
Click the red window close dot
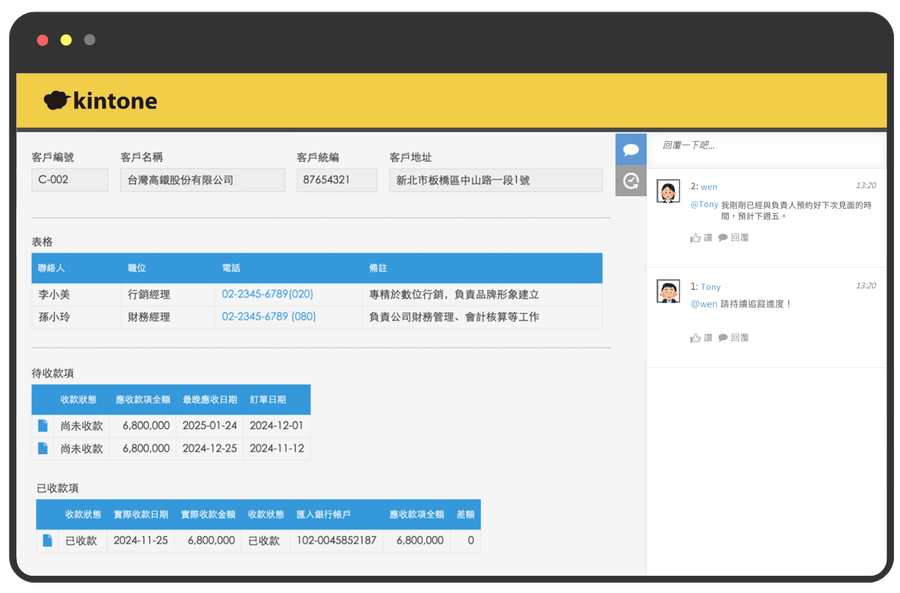(x=42, y=40)
